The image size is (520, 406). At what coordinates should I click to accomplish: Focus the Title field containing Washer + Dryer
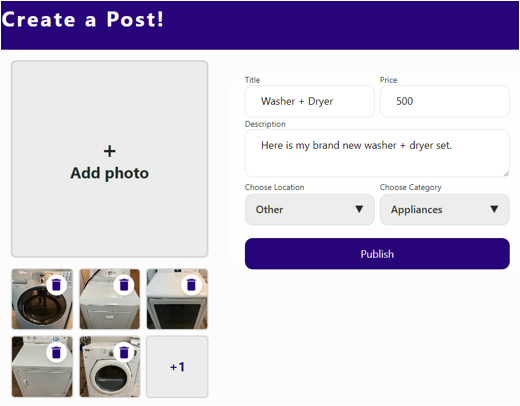tap(310, 101)
